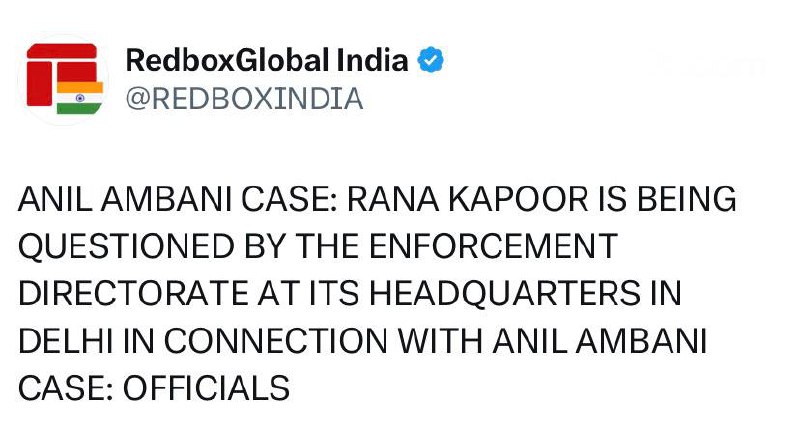Click the word "OFFICIALS" in the tweet
The image size is (800, 431).
point(207,386)
